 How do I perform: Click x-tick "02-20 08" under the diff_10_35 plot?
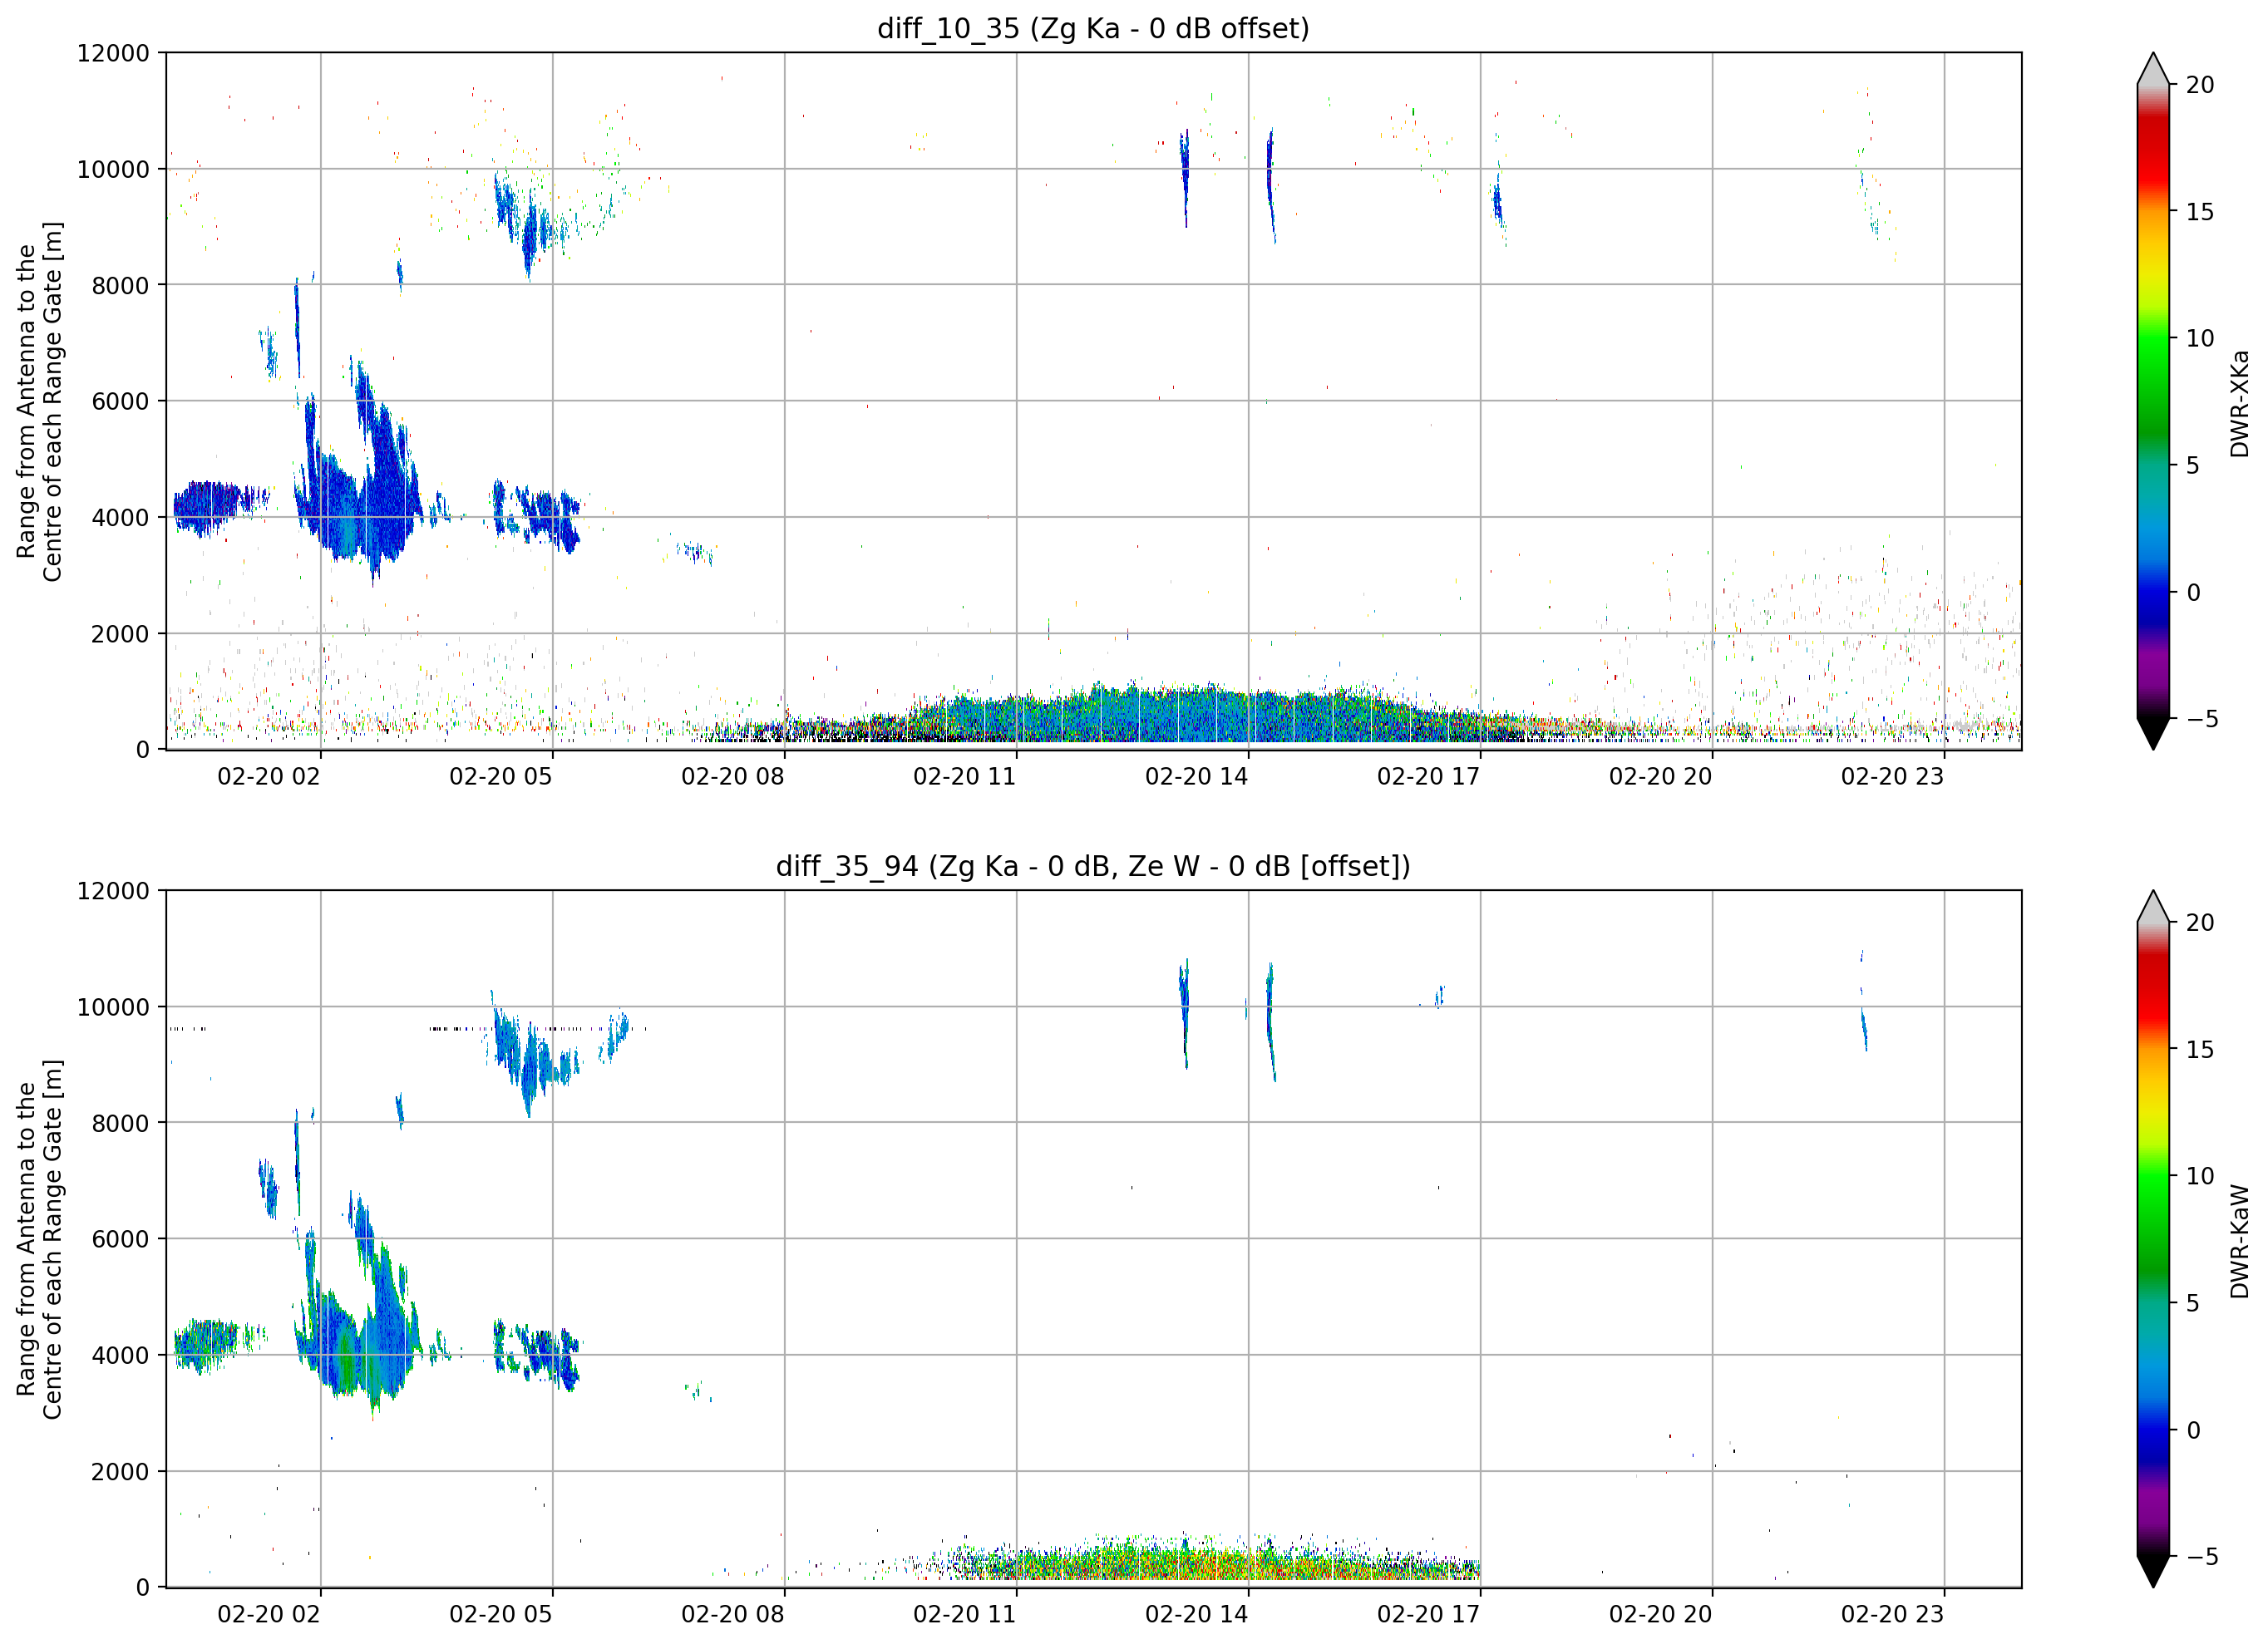point(733,777)
